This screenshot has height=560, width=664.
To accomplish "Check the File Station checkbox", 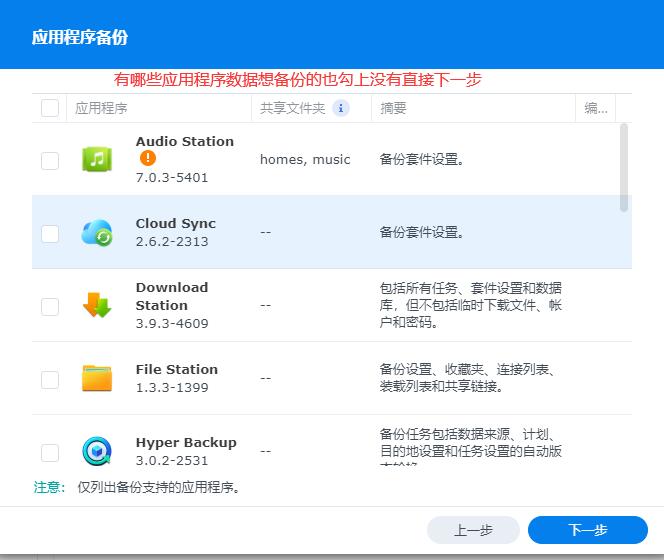I will (50, 380).
